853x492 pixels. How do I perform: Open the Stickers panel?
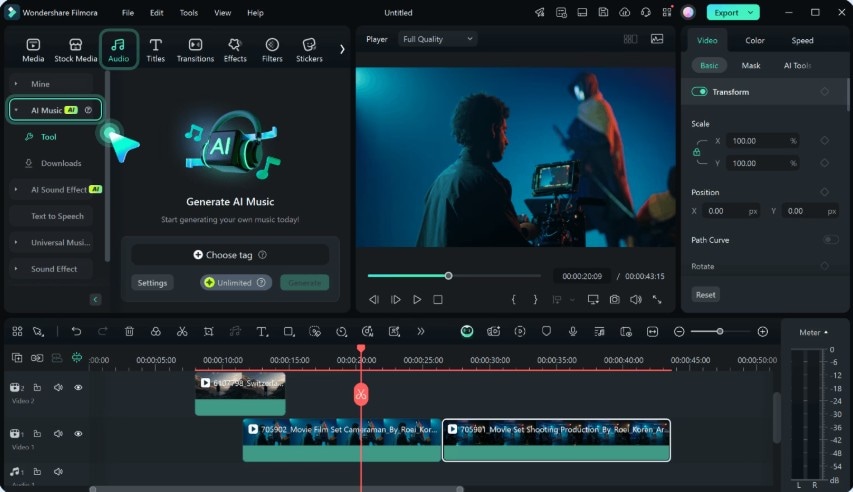pyautogui.click(x=309, y=49)
